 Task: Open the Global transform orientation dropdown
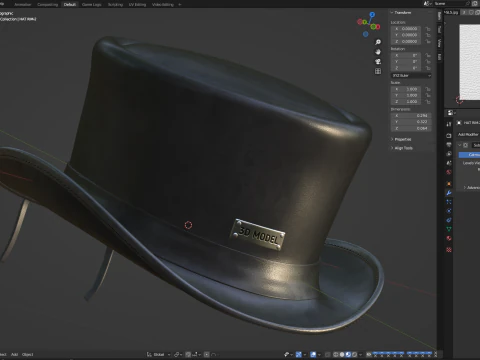tap(159, 355)
